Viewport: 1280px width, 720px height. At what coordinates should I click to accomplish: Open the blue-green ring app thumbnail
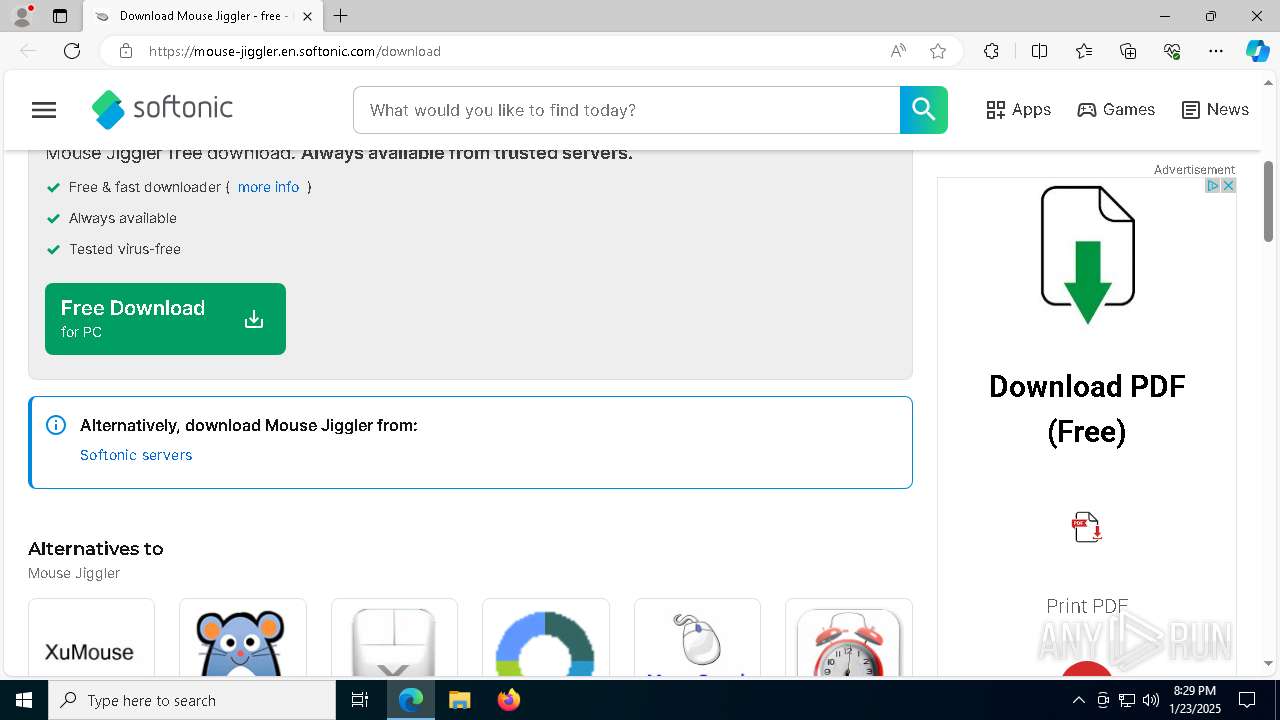pyautogui.click(x=545, y=638)
